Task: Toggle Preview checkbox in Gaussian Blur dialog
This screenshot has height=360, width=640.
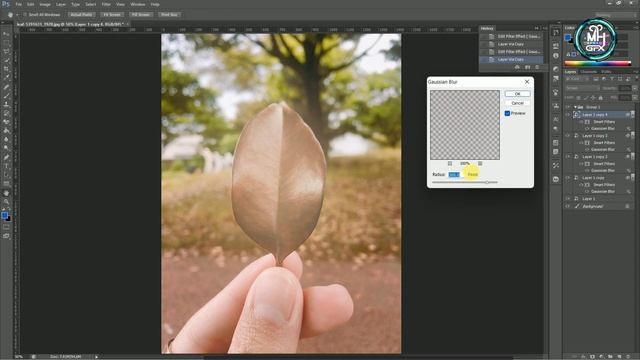Action: 507,113
